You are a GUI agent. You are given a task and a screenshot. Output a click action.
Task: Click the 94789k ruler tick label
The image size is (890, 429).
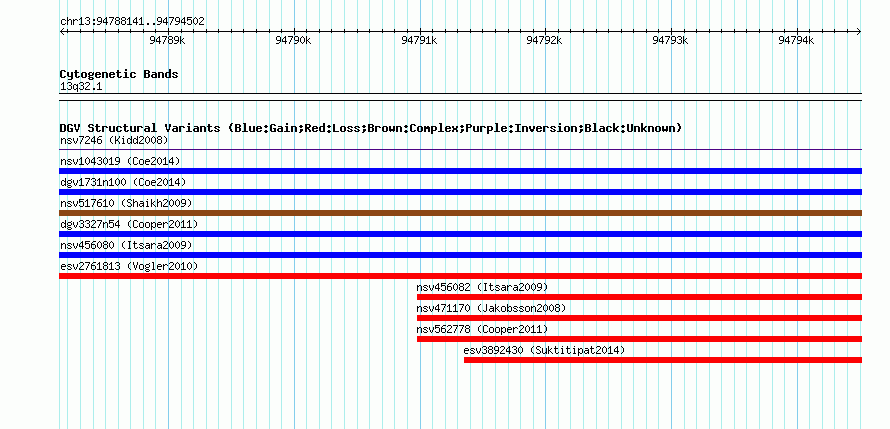click(x=167, y=40)
